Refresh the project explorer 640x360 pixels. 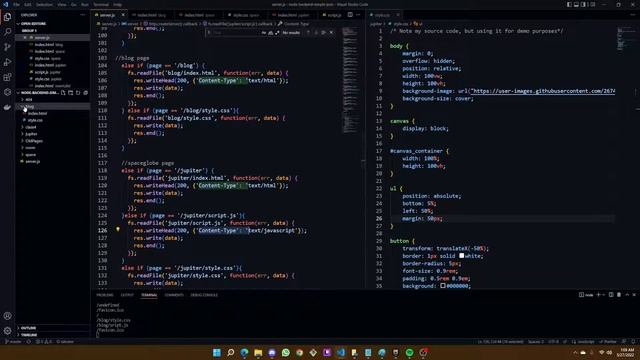(x=78, y=93)
